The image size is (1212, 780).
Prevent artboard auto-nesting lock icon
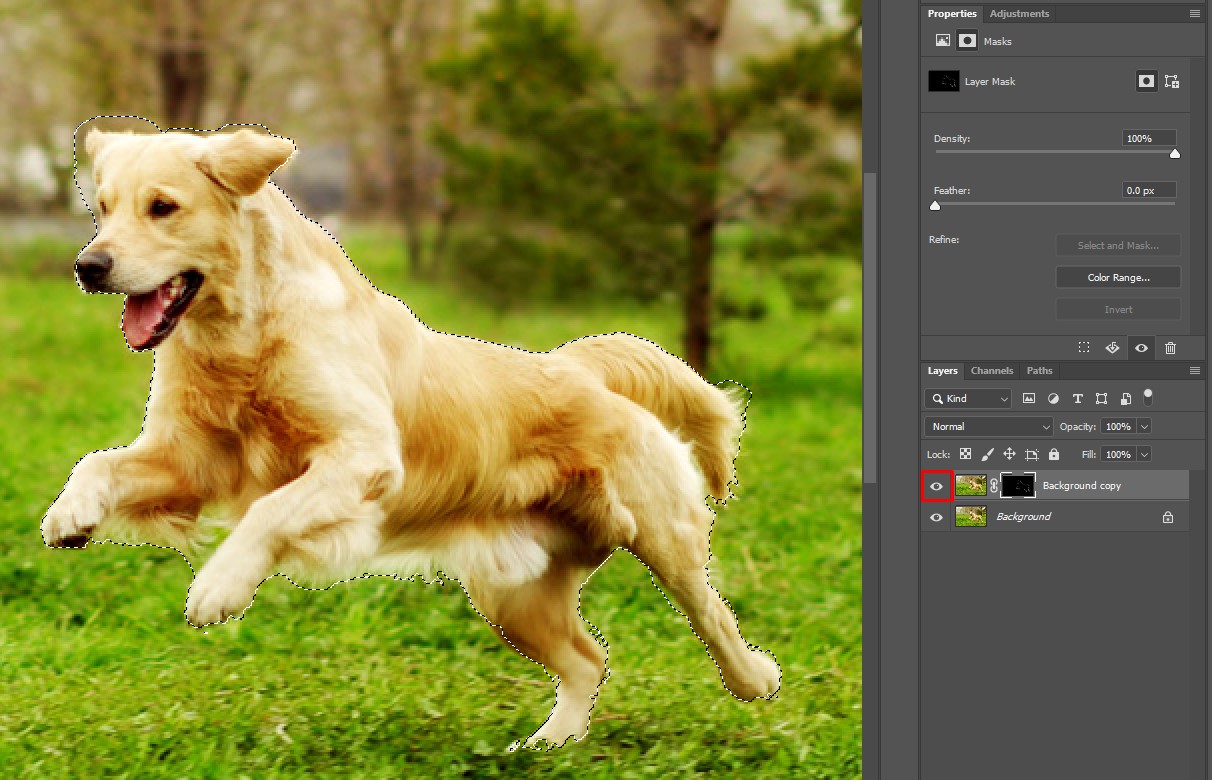coord(1031,454)
